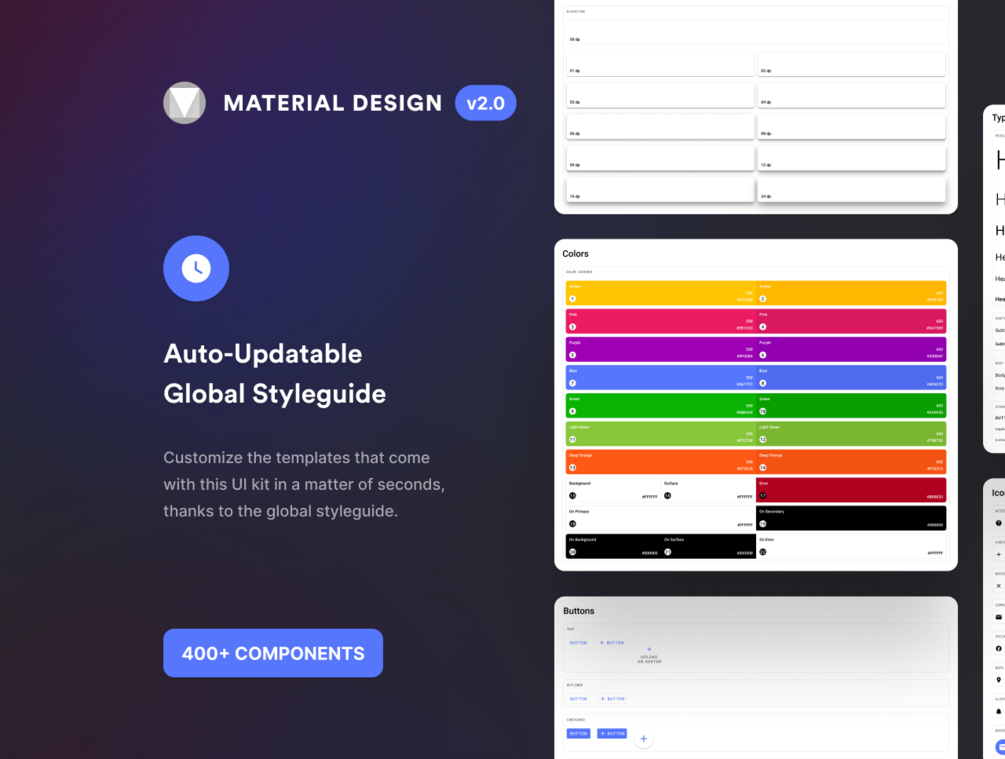The height and width of the screenshot is (759, 1005).
Task: Select the Blue 600 color swatch
Action: pos(851,378)
